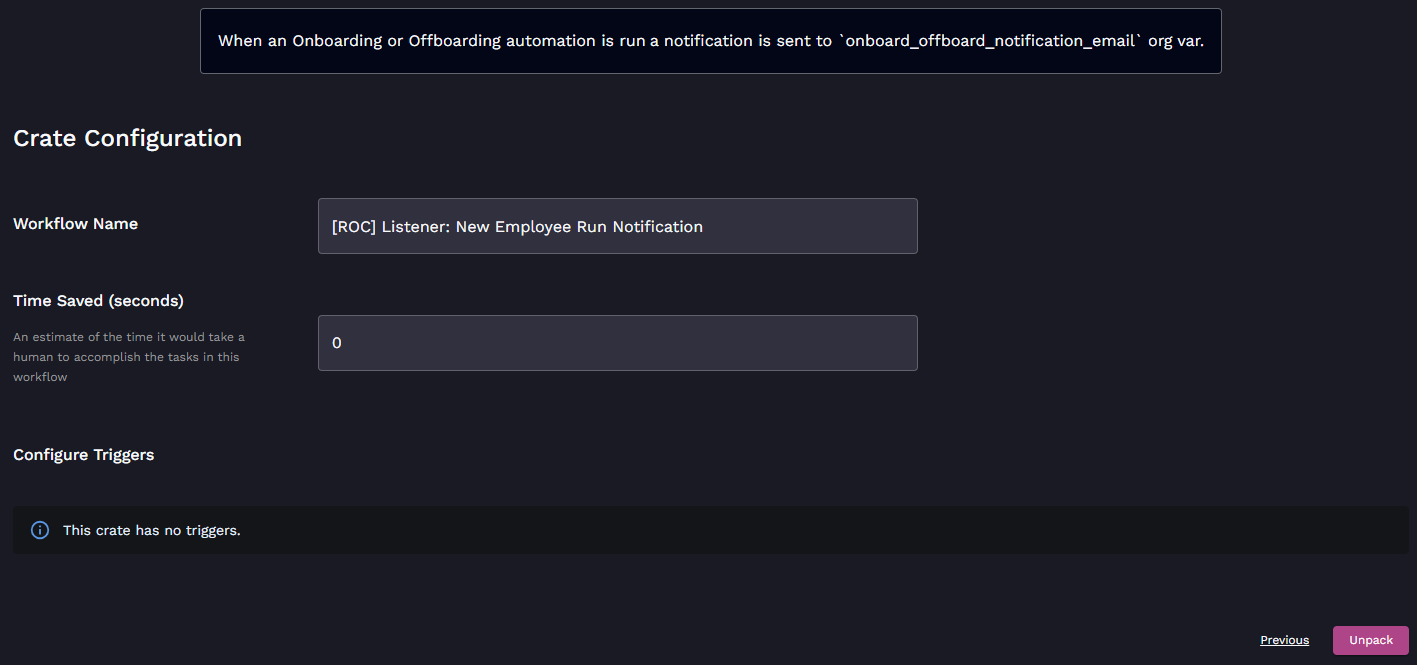The height and width of the screenshot is (665, 1417).
Task: Focus the Time Saved seconds input field
Action: 617,343
